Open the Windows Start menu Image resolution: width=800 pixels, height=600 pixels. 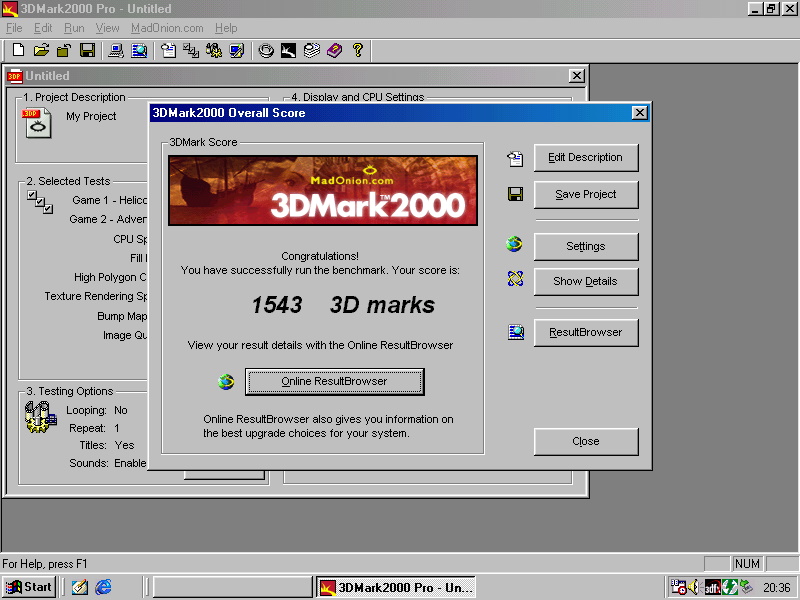pos(29,587)
